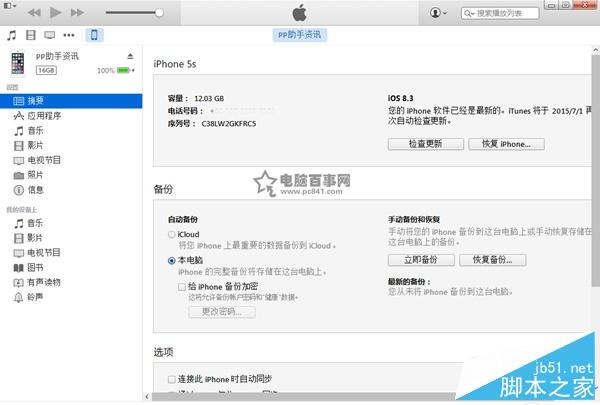The width and height of the screenshot is (600, 405).
Task: Open the top-left window menu dropdown
Action: point(10,6)
